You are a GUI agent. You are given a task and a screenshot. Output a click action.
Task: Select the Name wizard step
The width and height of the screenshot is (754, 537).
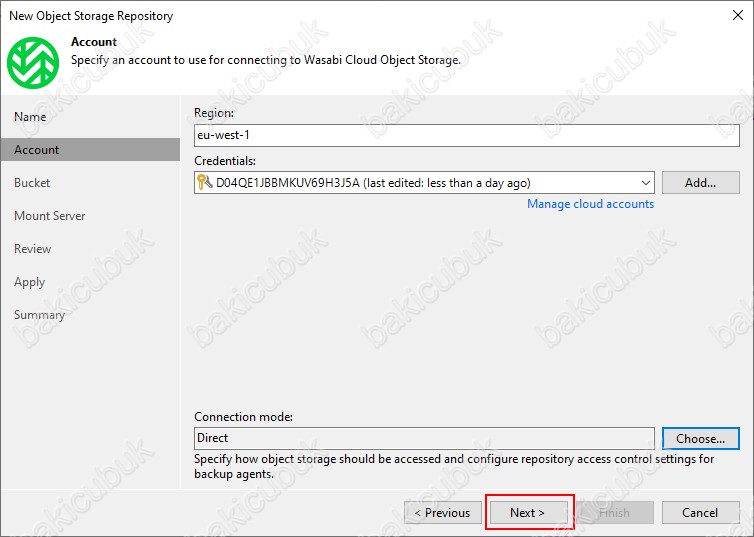click(x=30, y=117)
